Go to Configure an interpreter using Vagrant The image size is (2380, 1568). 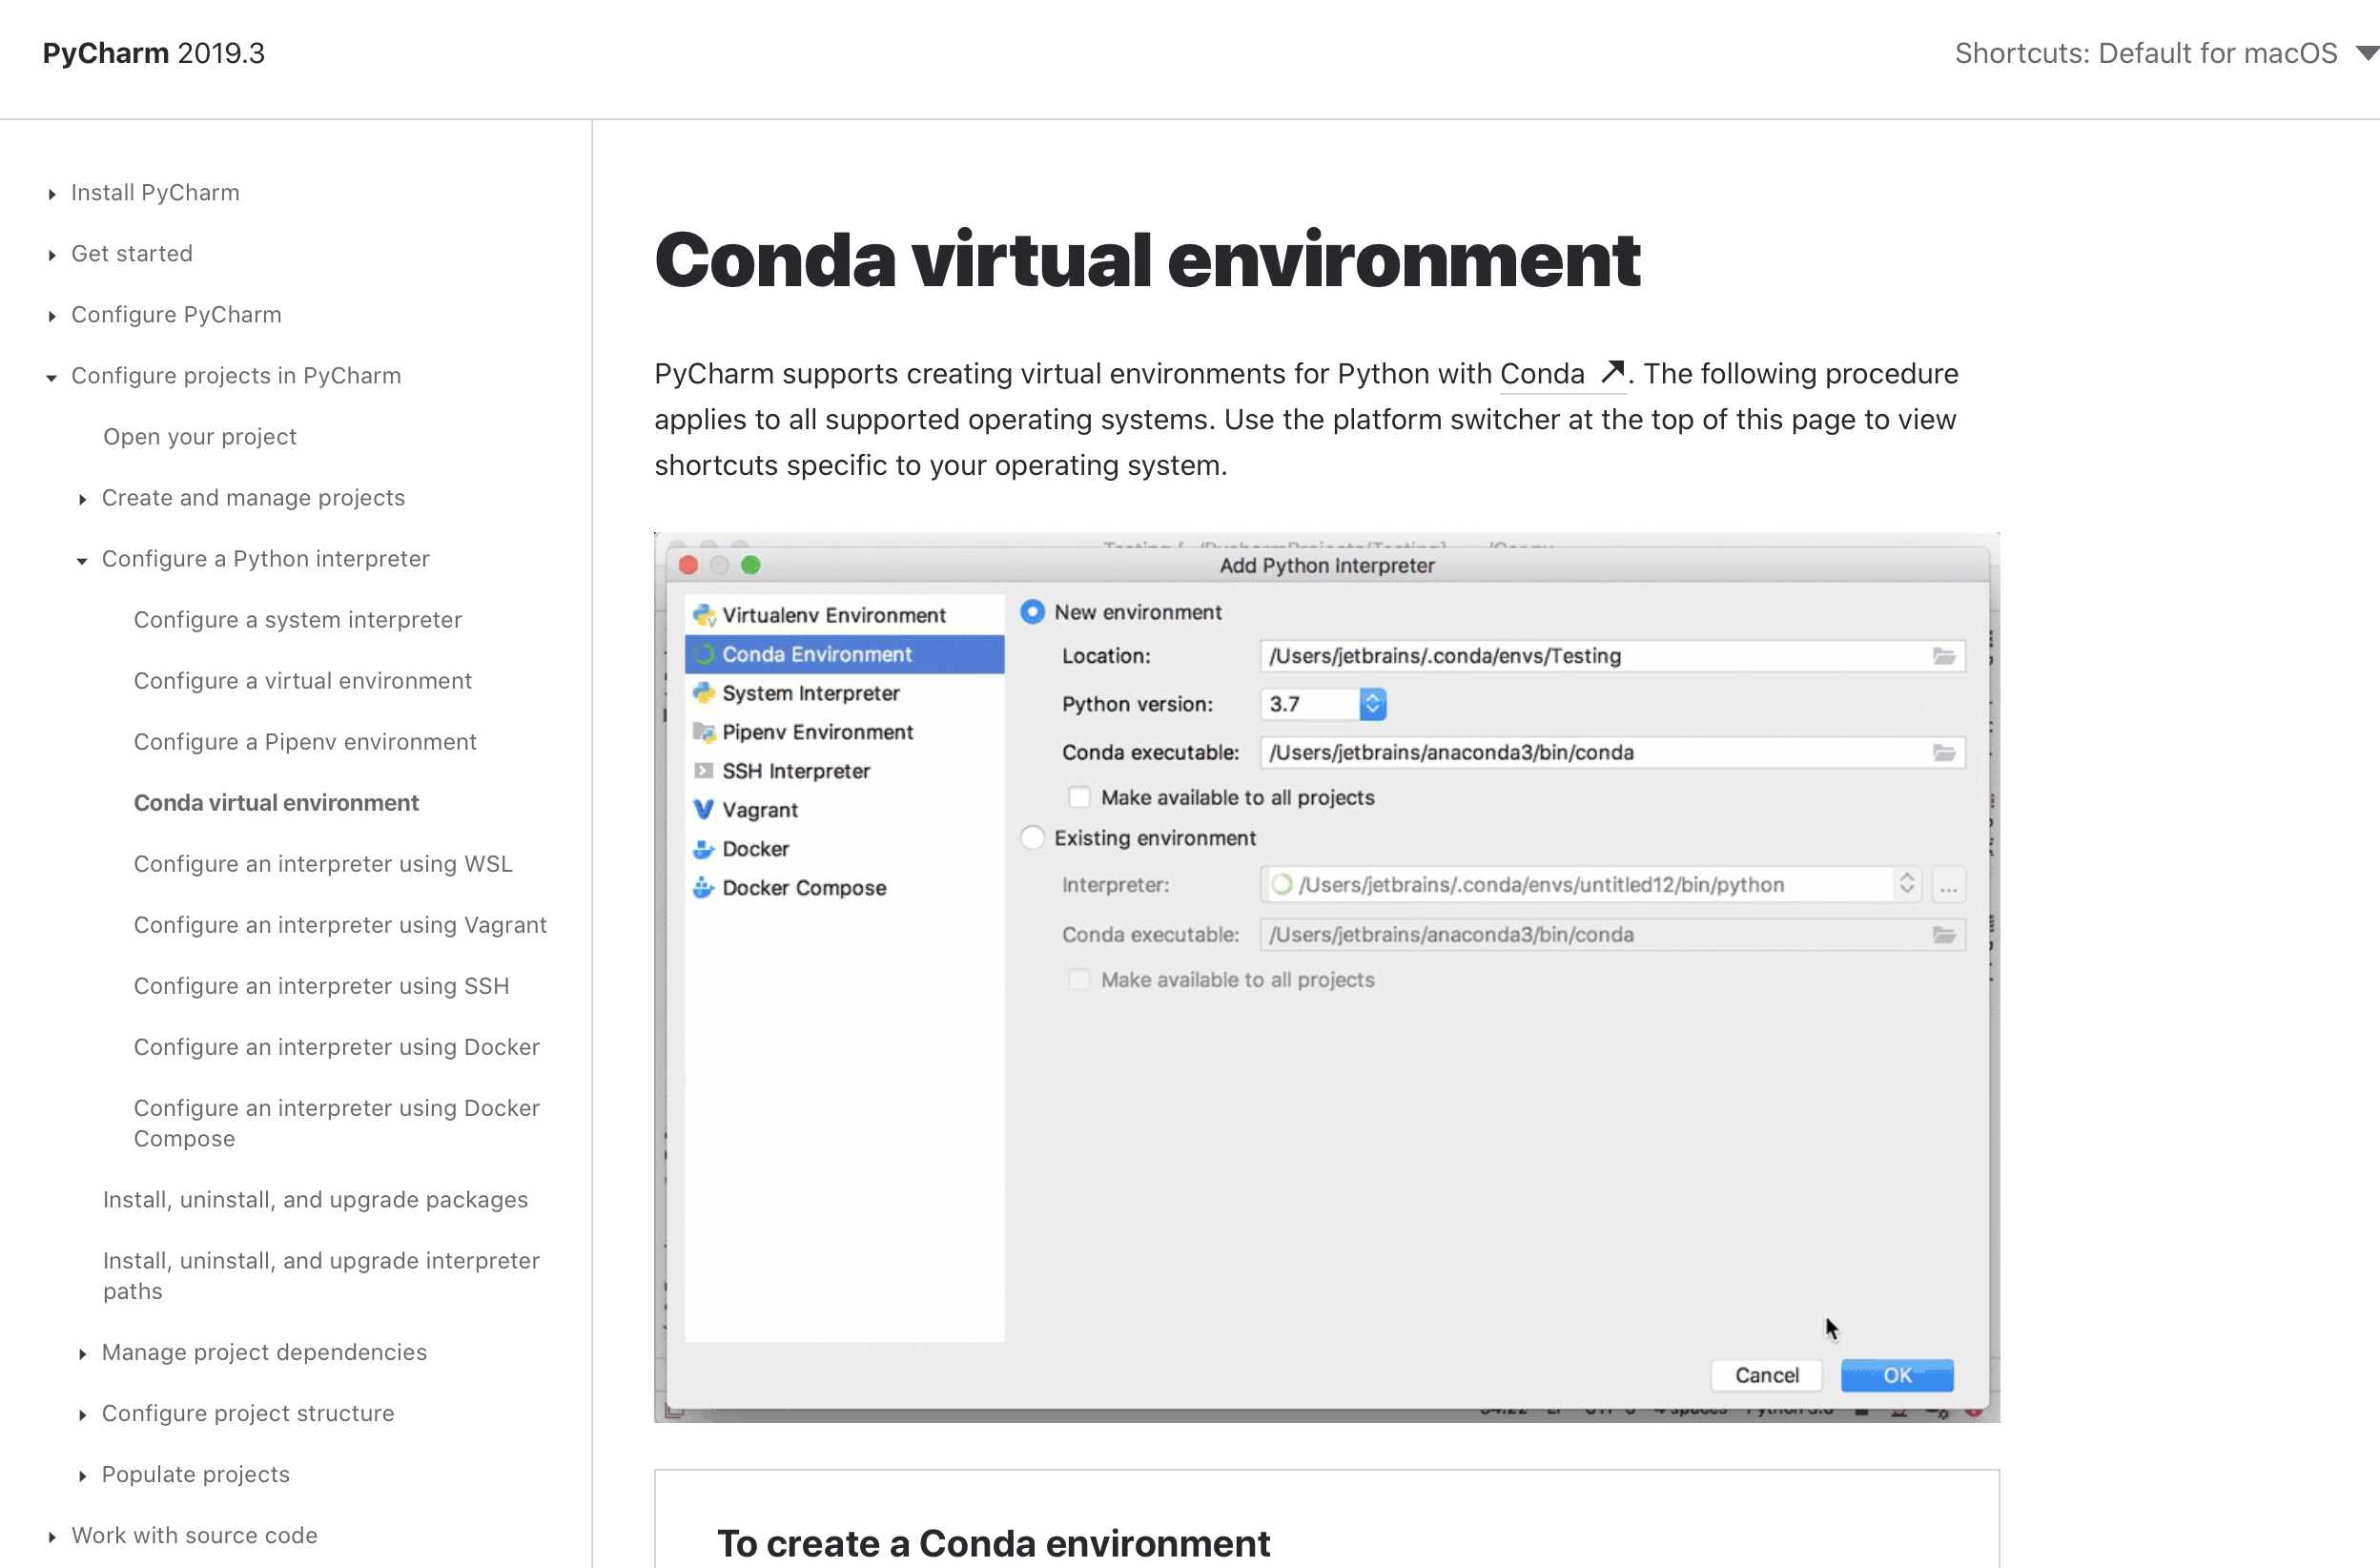[x=340, y=925]
